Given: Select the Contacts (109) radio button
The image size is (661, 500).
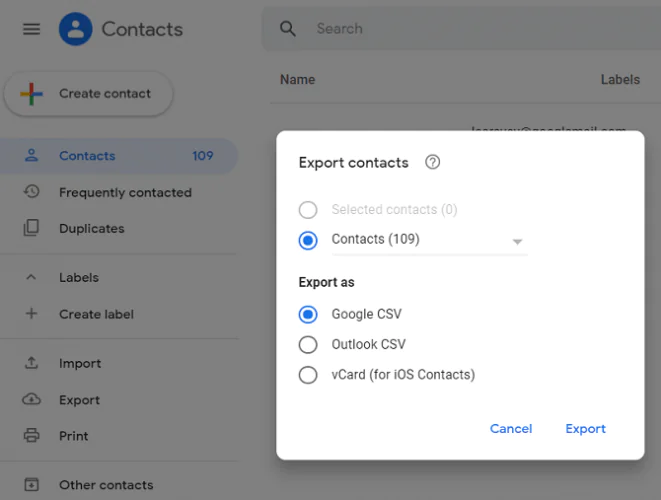Looking at the screenshot, I should [308, 240].
